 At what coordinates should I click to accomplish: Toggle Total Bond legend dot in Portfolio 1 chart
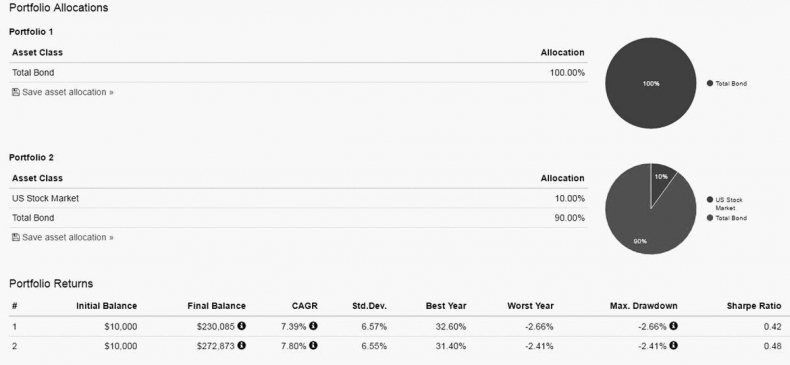click(x=710, y=84)
